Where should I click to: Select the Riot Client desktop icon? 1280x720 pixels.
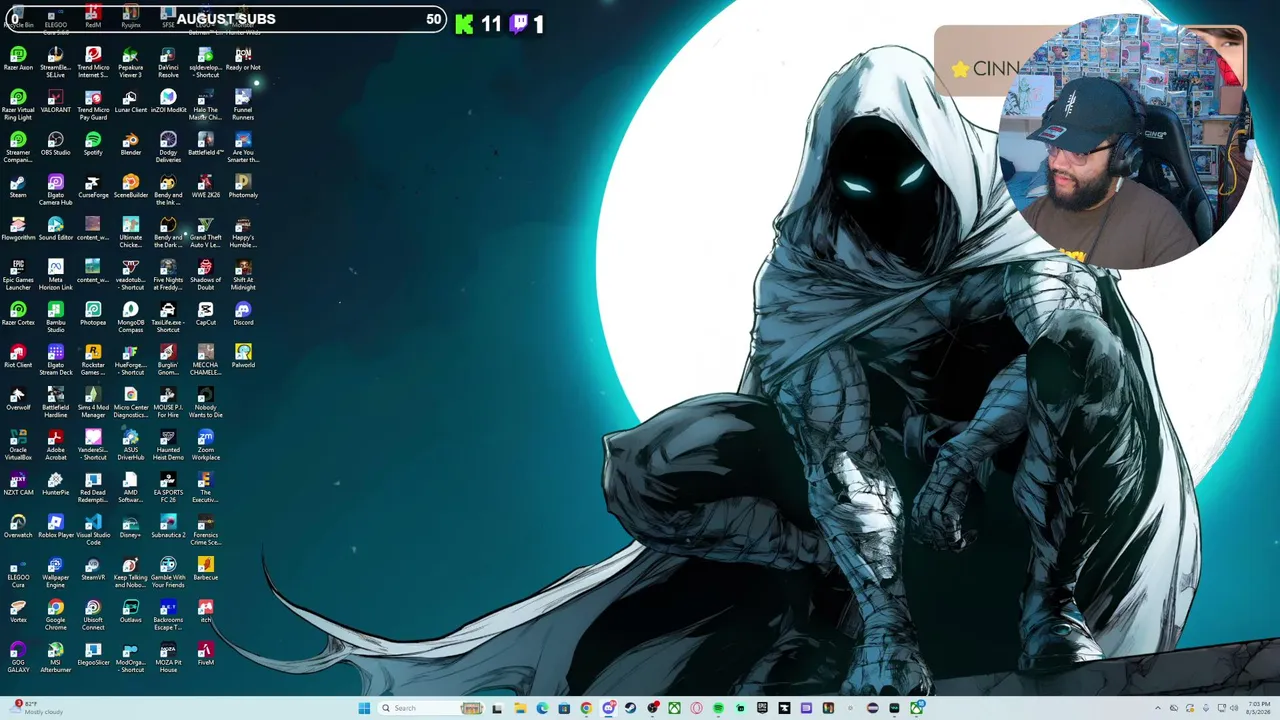[x=18, y=357]
